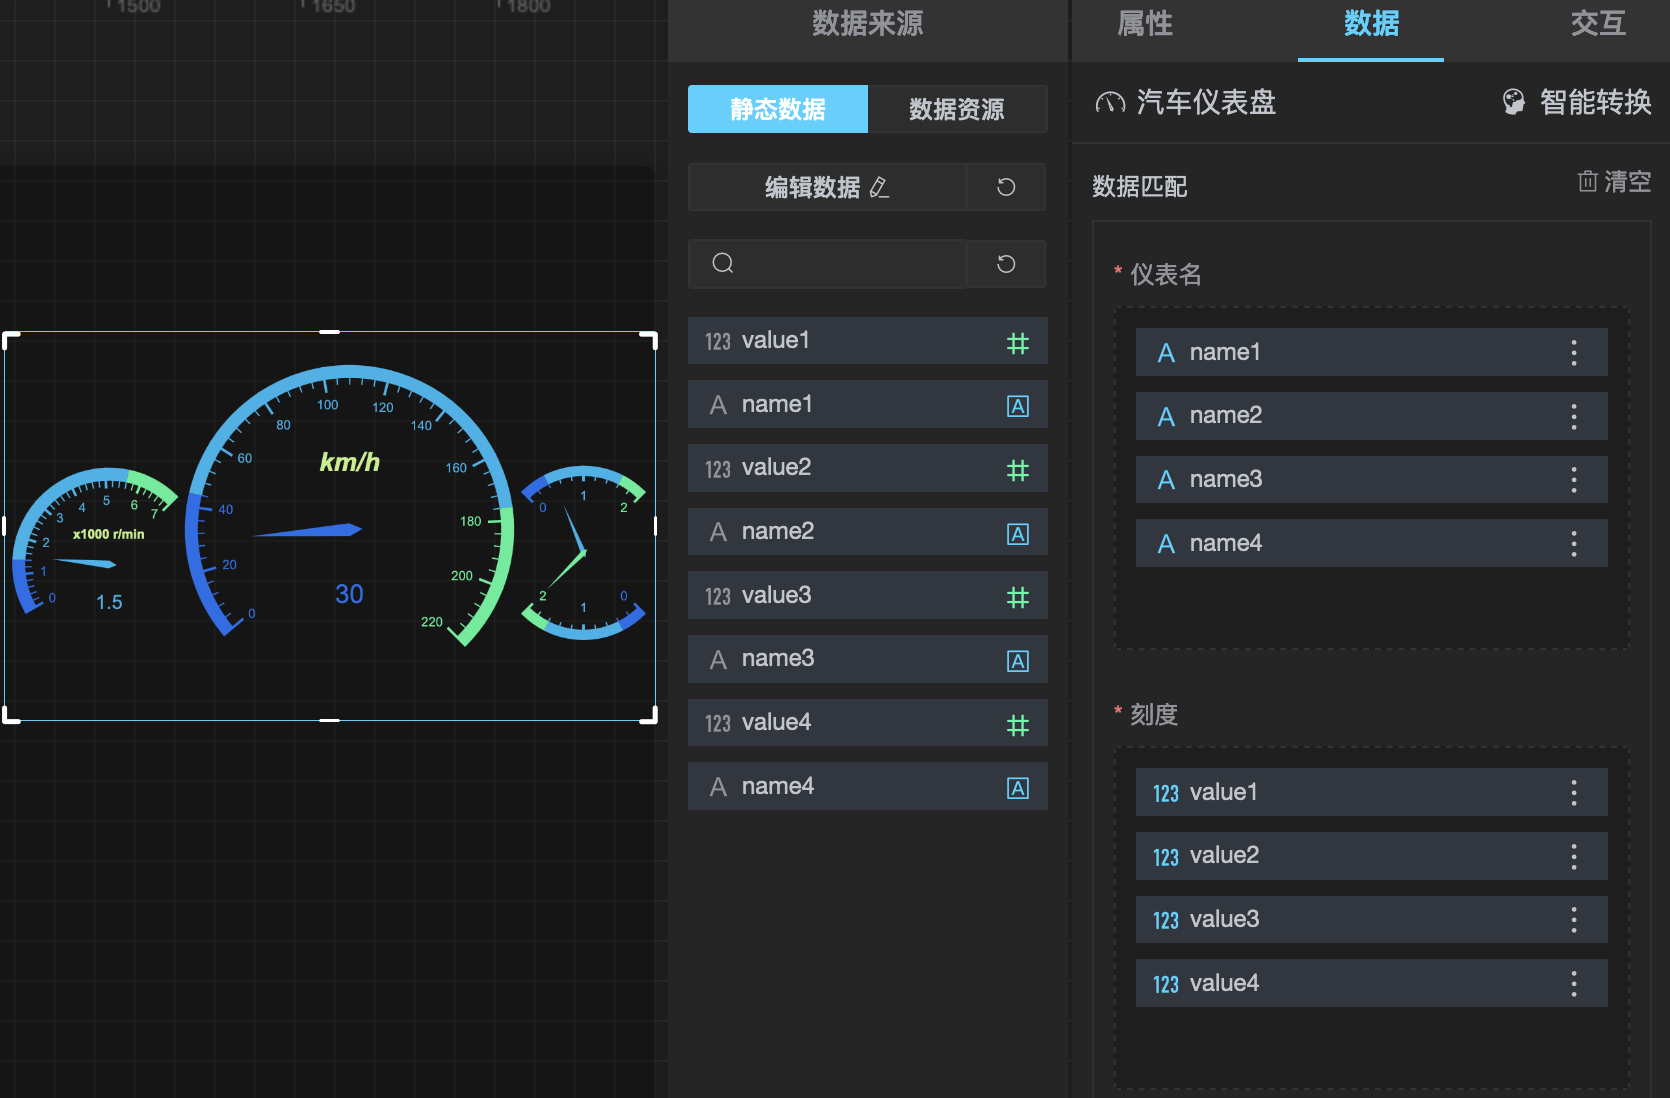Click the refresh icon beside the search box
1670x1098 pixels.
click(1006, 264)
